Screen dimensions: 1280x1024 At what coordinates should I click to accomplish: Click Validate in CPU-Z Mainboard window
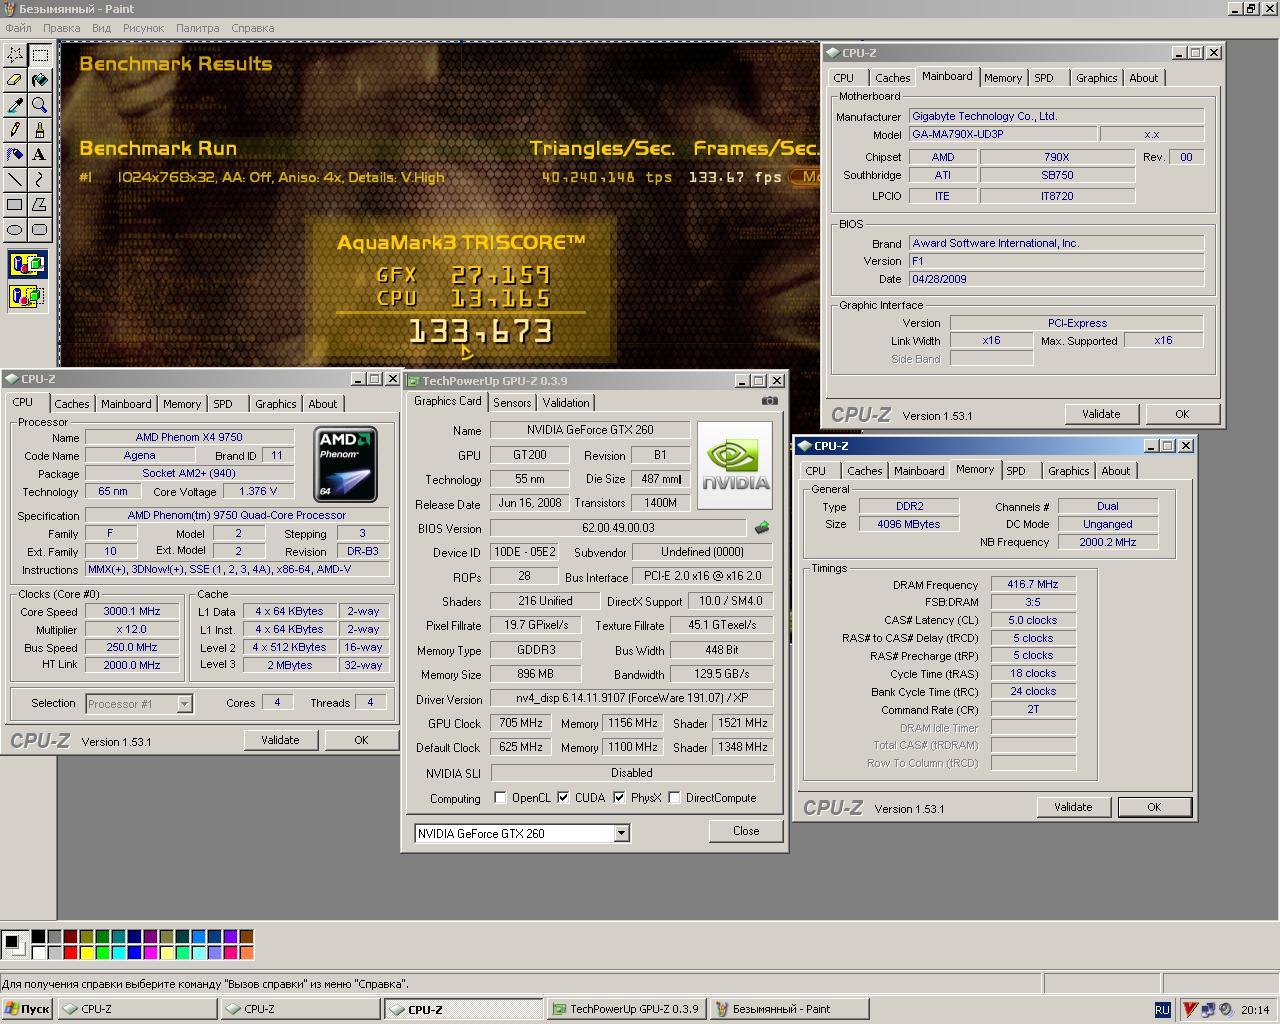pyautogui.click(x=1101, y=414)
